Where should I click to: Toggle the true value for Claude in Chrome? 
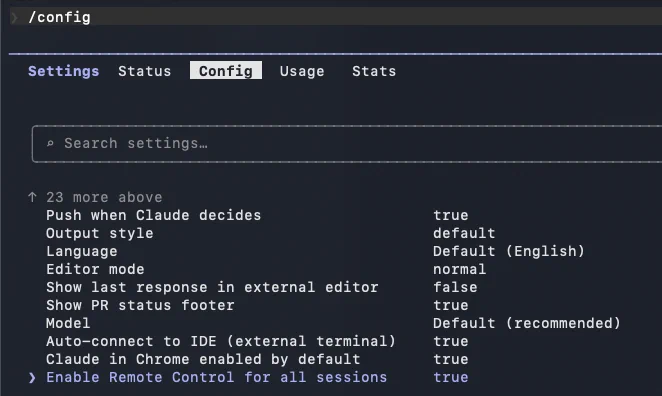coord(450,359)
